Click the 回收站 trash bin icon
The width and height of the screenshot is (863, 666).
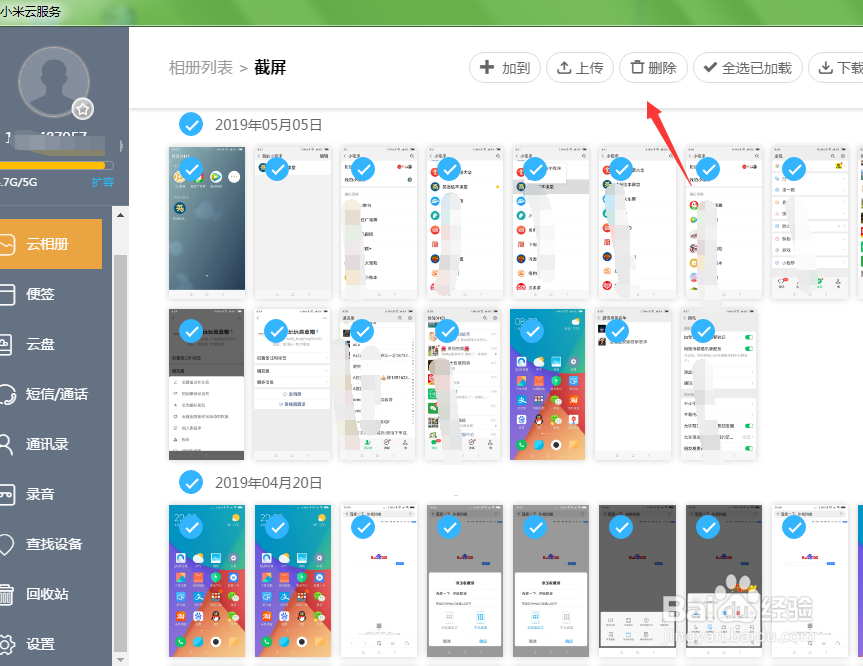point(6,594)
